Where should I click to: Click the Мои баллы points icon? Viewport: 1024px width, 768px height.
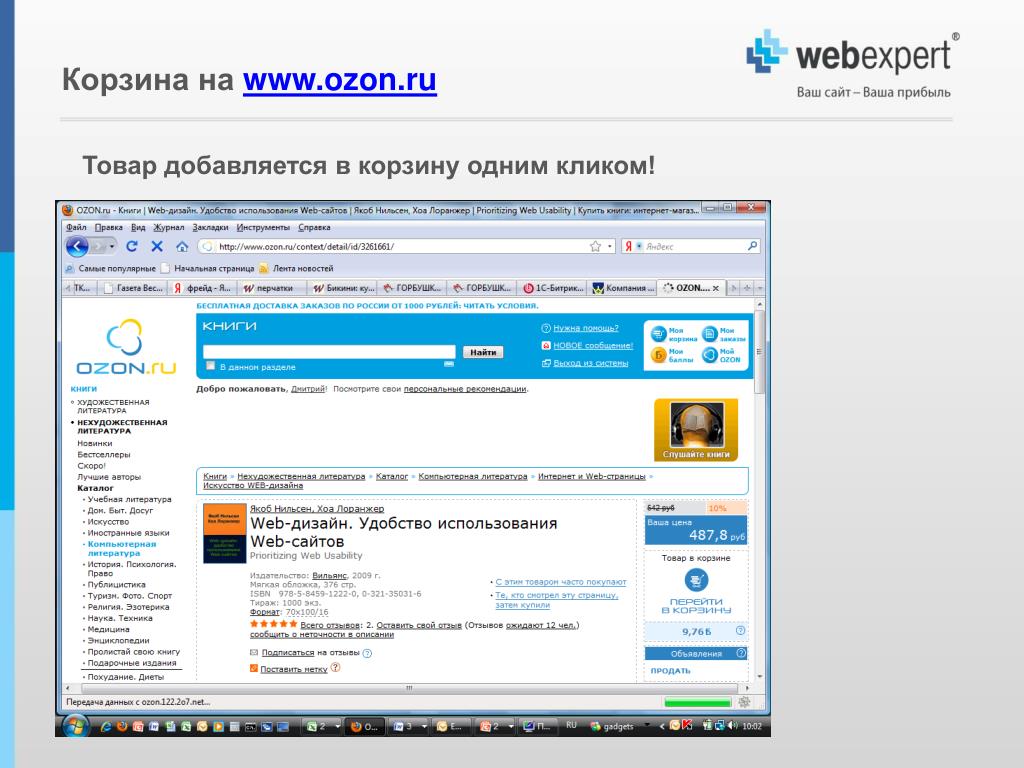[658, 355]
